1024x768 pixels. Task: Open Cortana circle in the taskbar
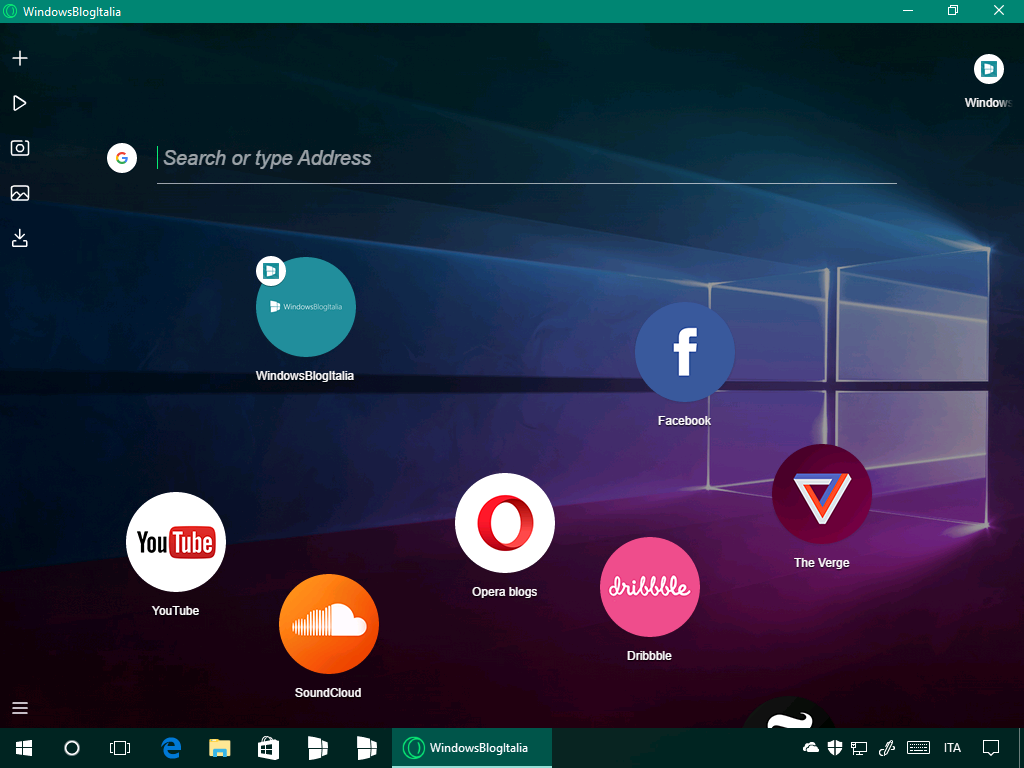(x=72, y=748)
